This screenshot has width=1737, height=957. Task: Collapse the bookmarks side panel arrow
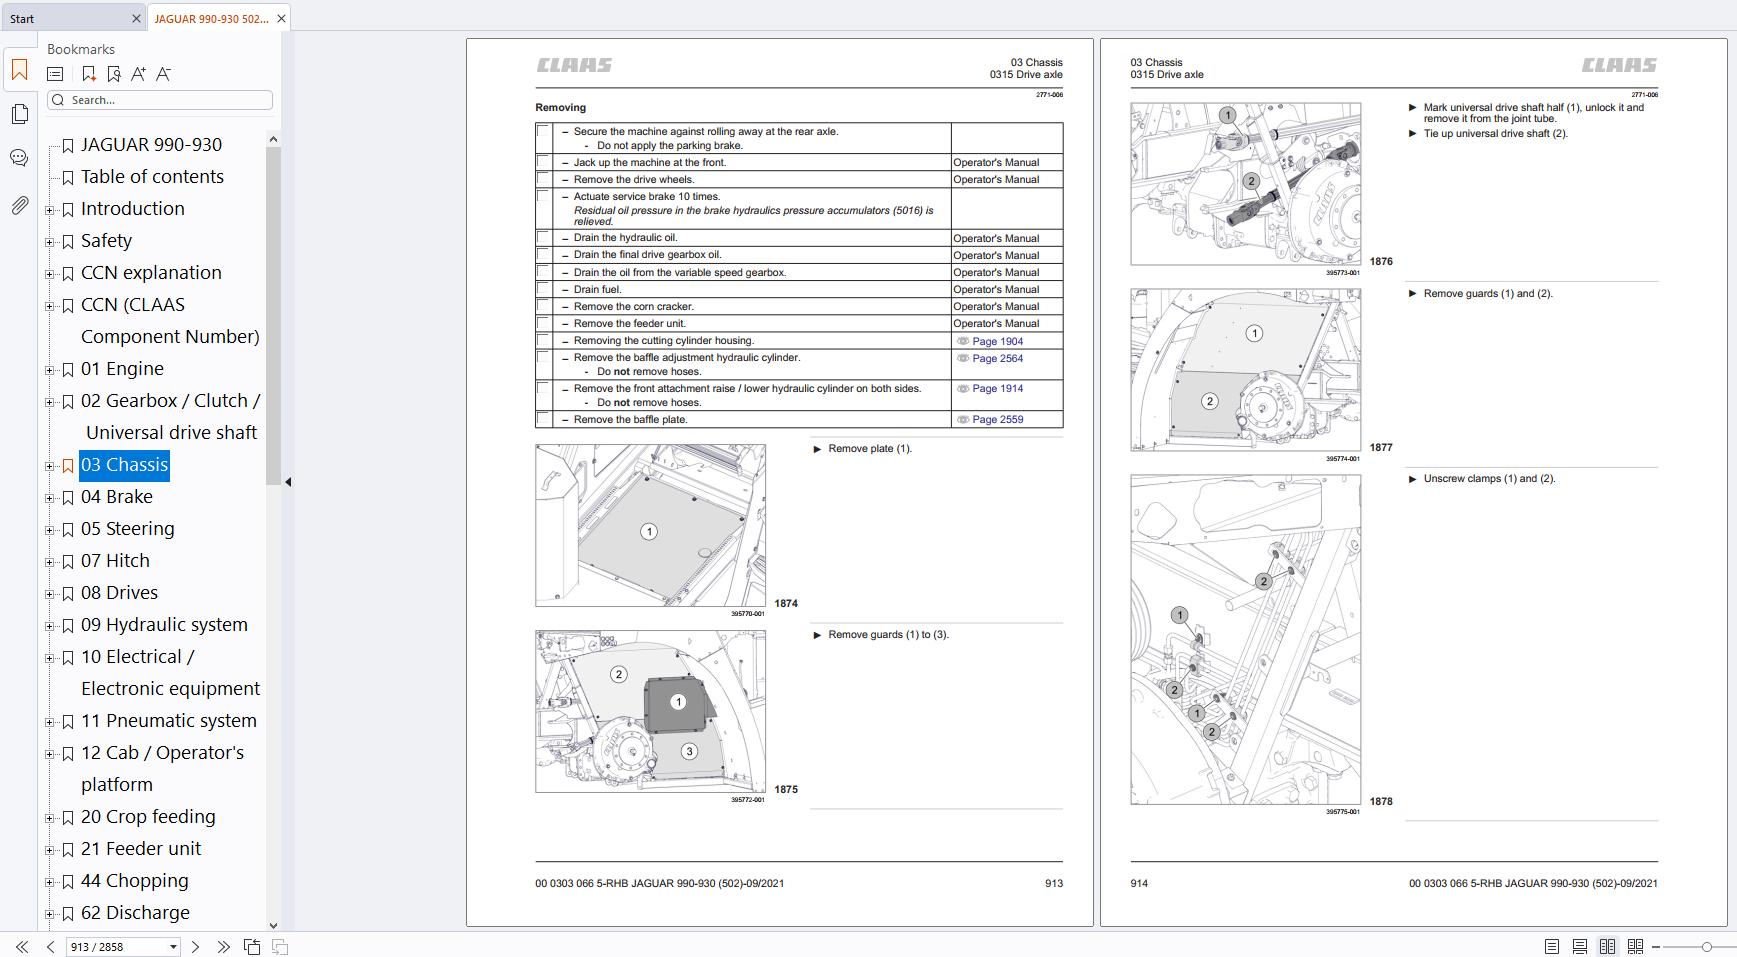tap(288, 482)
